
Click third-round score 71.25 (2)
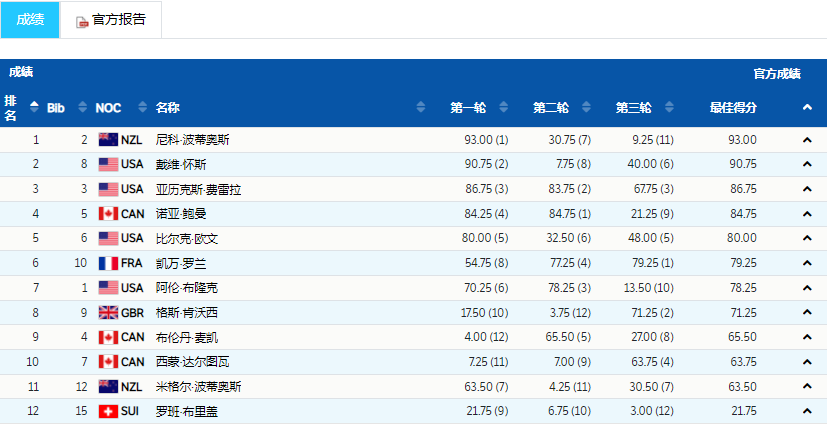pos(653,312)
